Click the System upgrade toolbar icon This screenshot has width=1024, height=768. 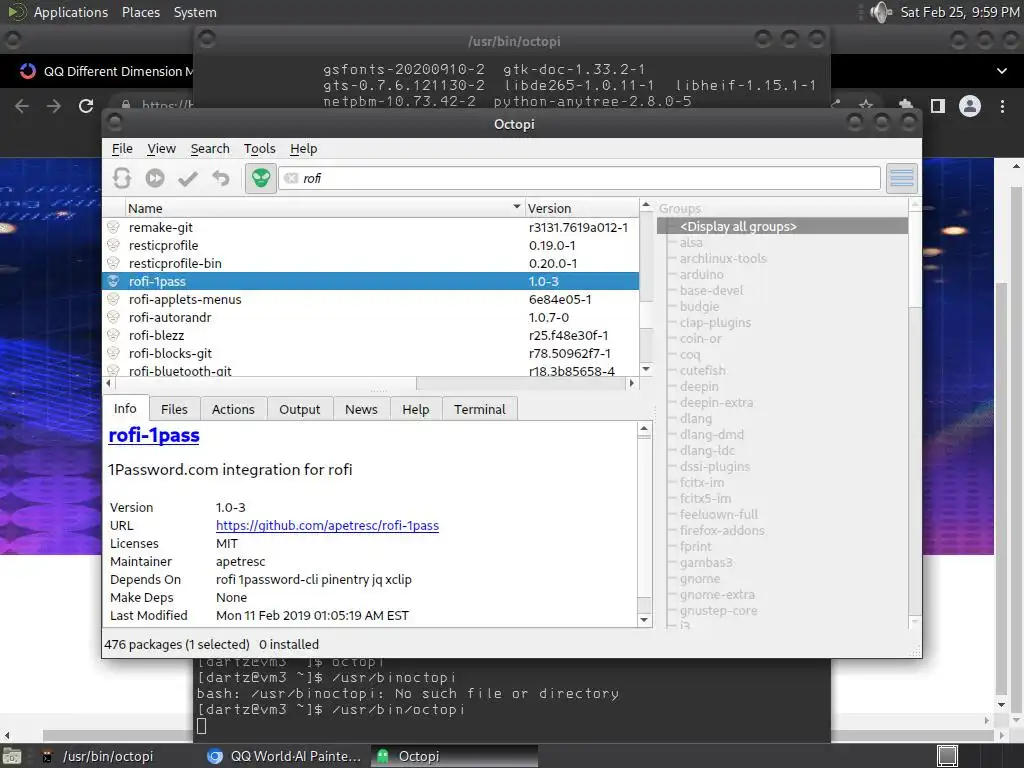[x=155, y=178]
